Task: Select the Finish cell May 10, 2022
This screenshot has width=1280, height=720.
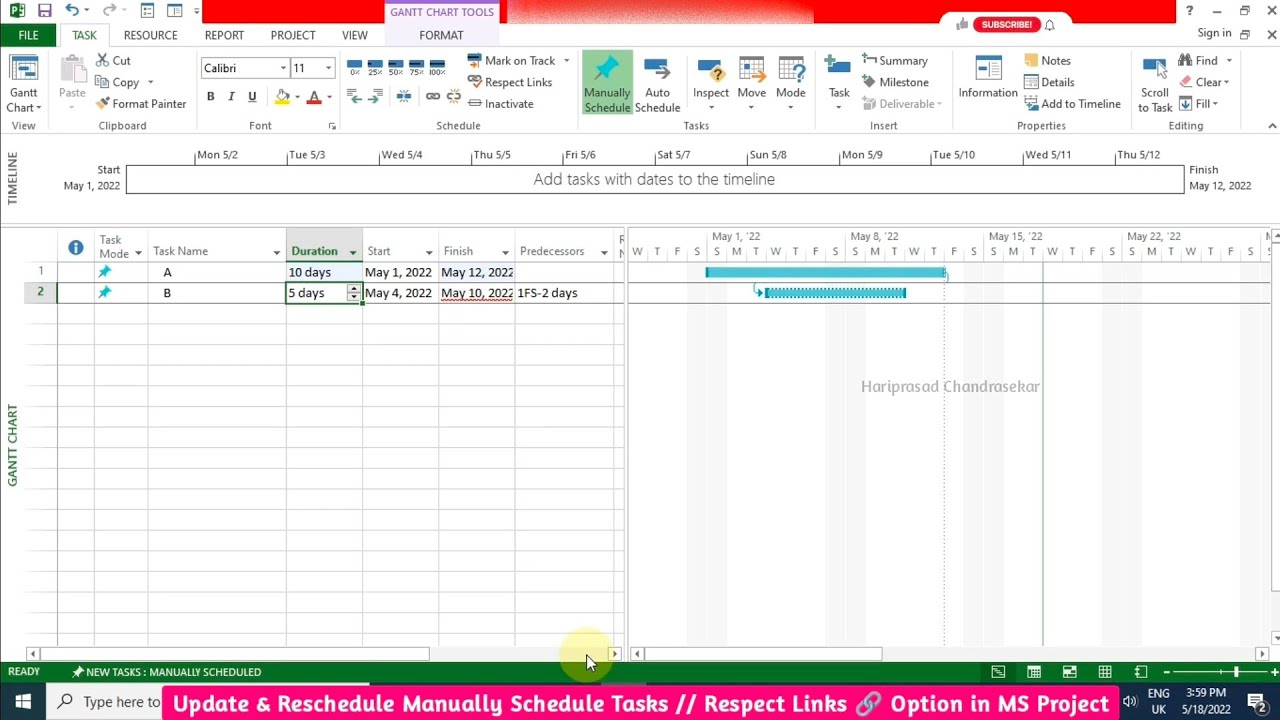Action: pos(476,293)
